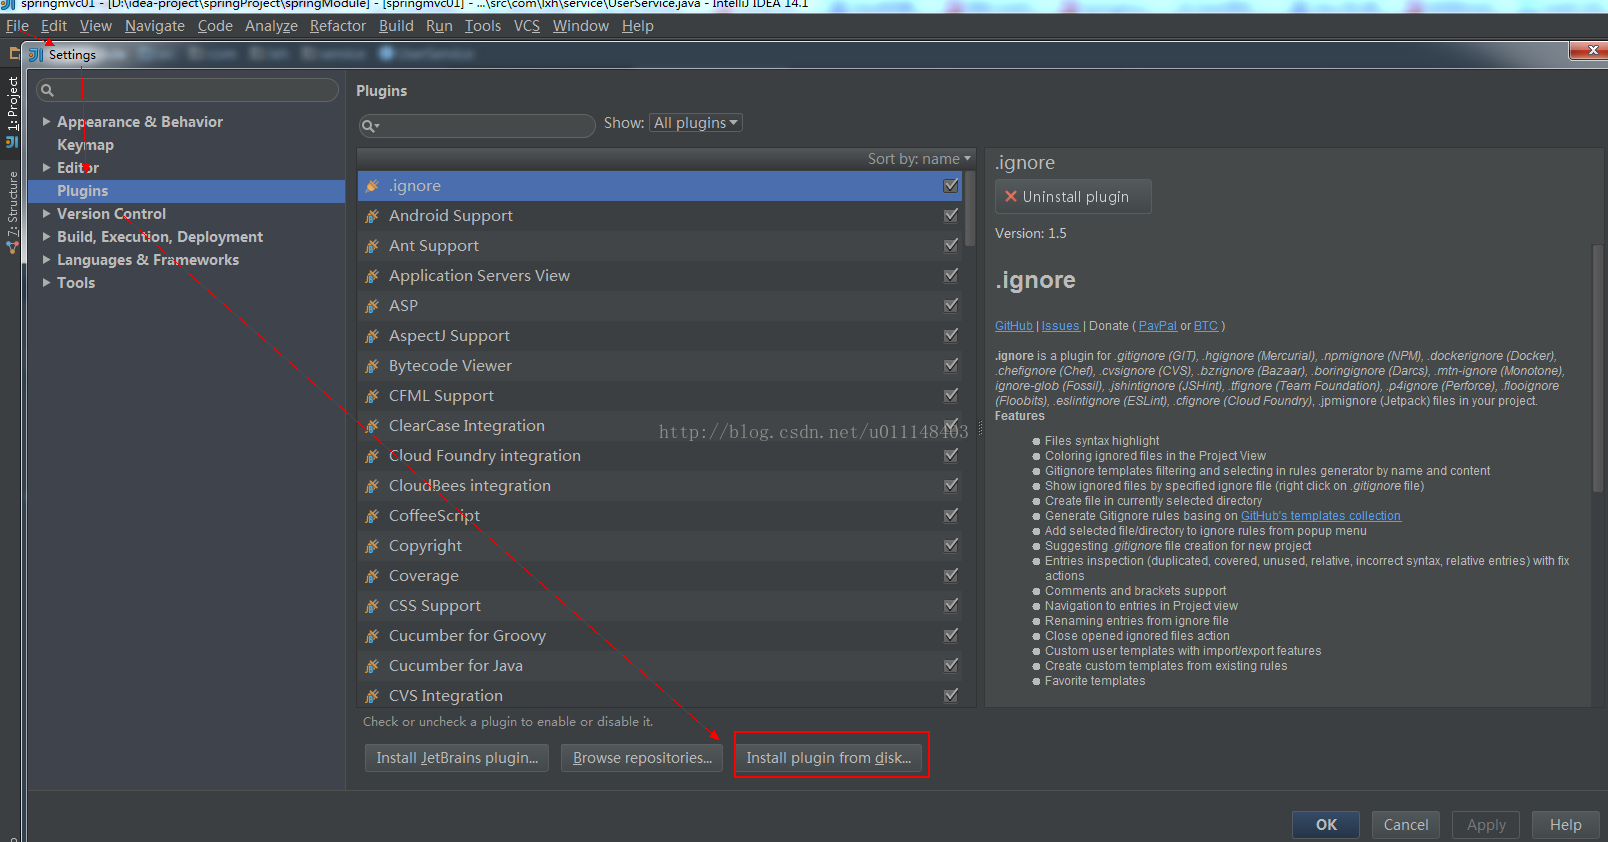Focus the settings search field
Viewport: 1608px width, 842px height.
pyautogui.click(x=188, y=90)
